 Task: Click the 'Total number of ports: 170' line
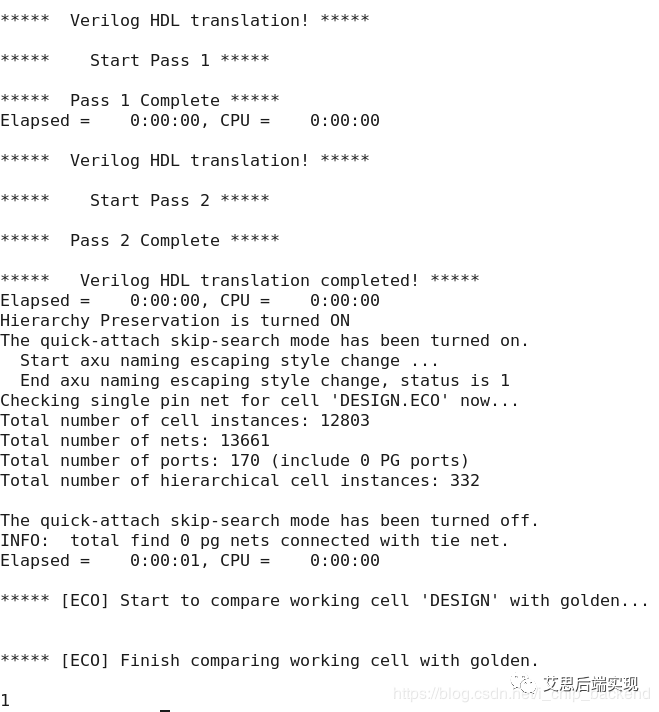coord(235,460)
